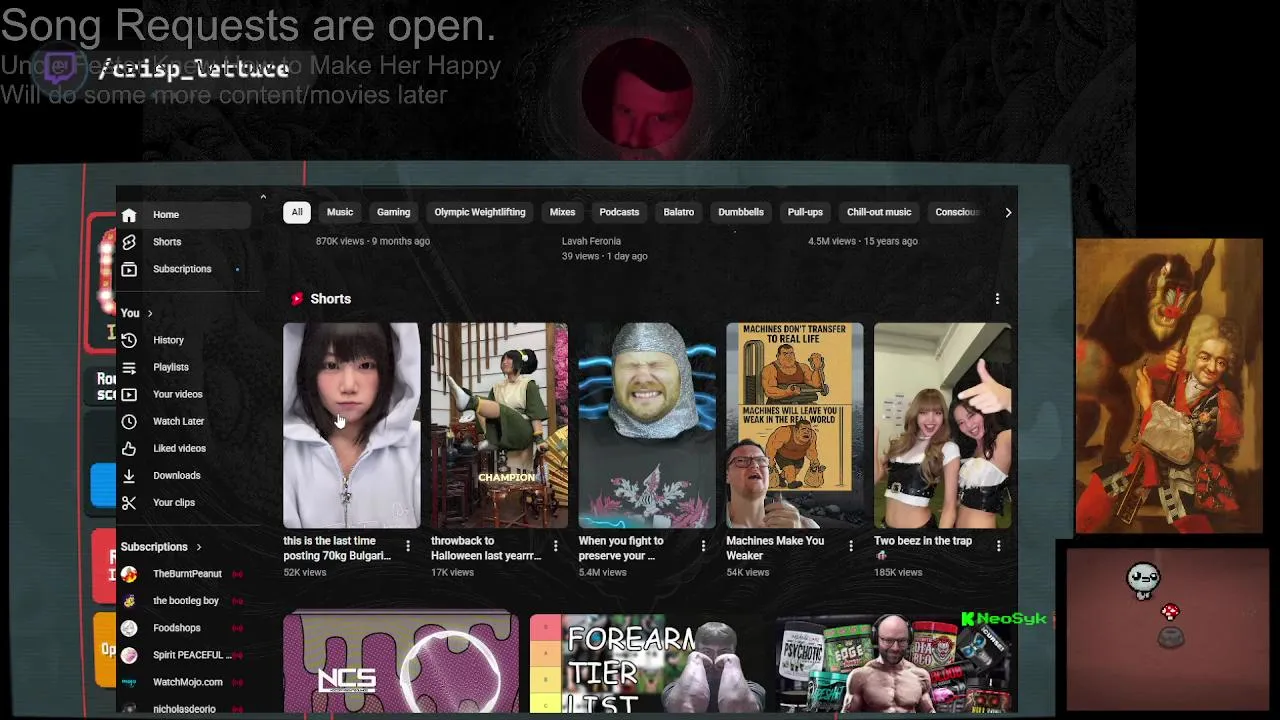Play the two girls posing short
Viewport: 1280px width, 720px height.
(942, 425)
